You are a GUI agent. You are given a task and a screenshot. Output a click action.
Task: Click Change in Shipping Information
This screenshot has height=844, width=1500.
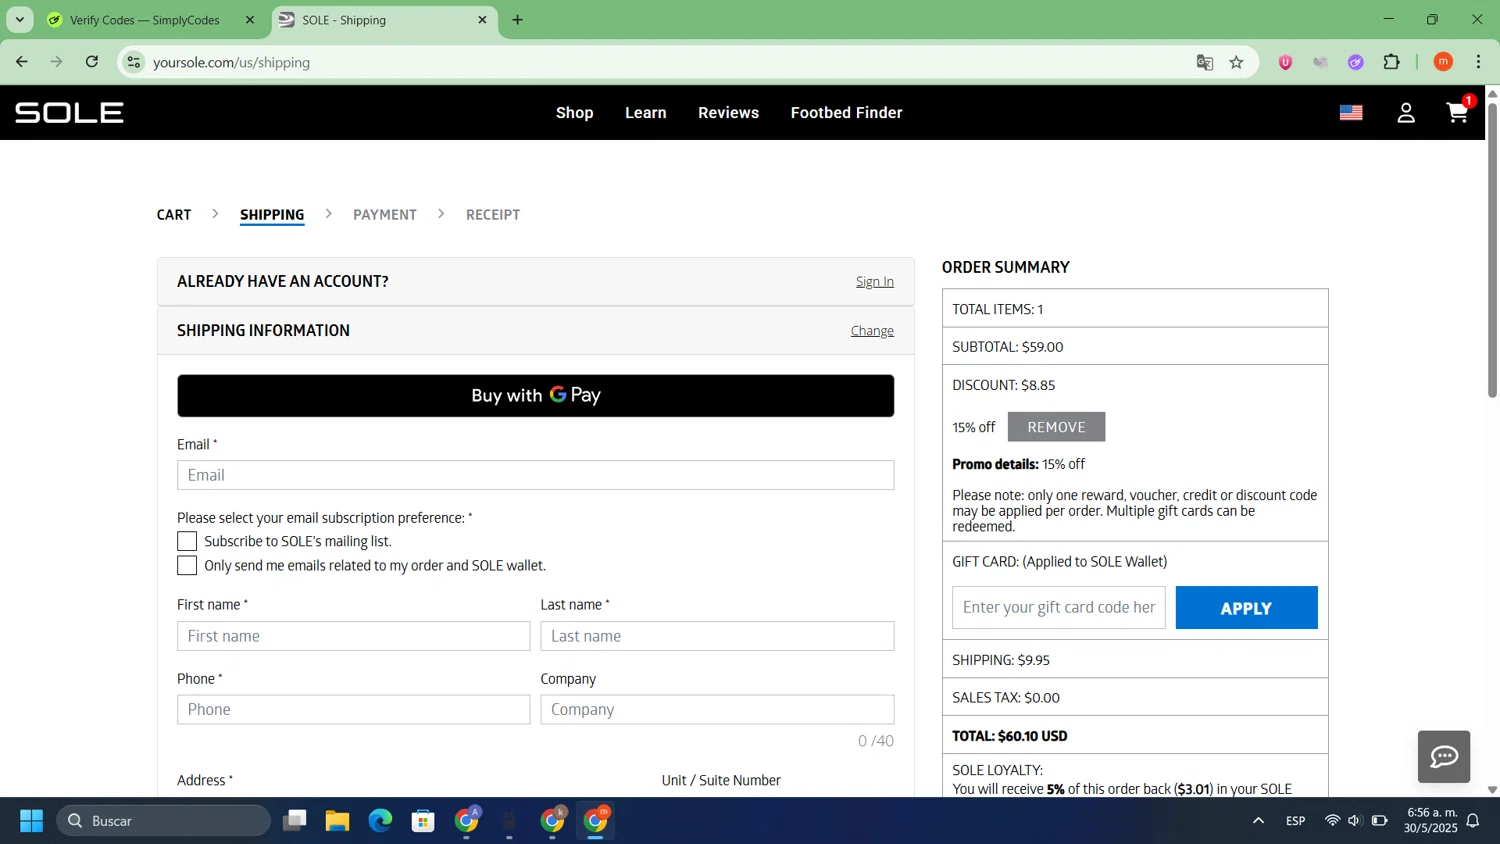click(872, 331)
